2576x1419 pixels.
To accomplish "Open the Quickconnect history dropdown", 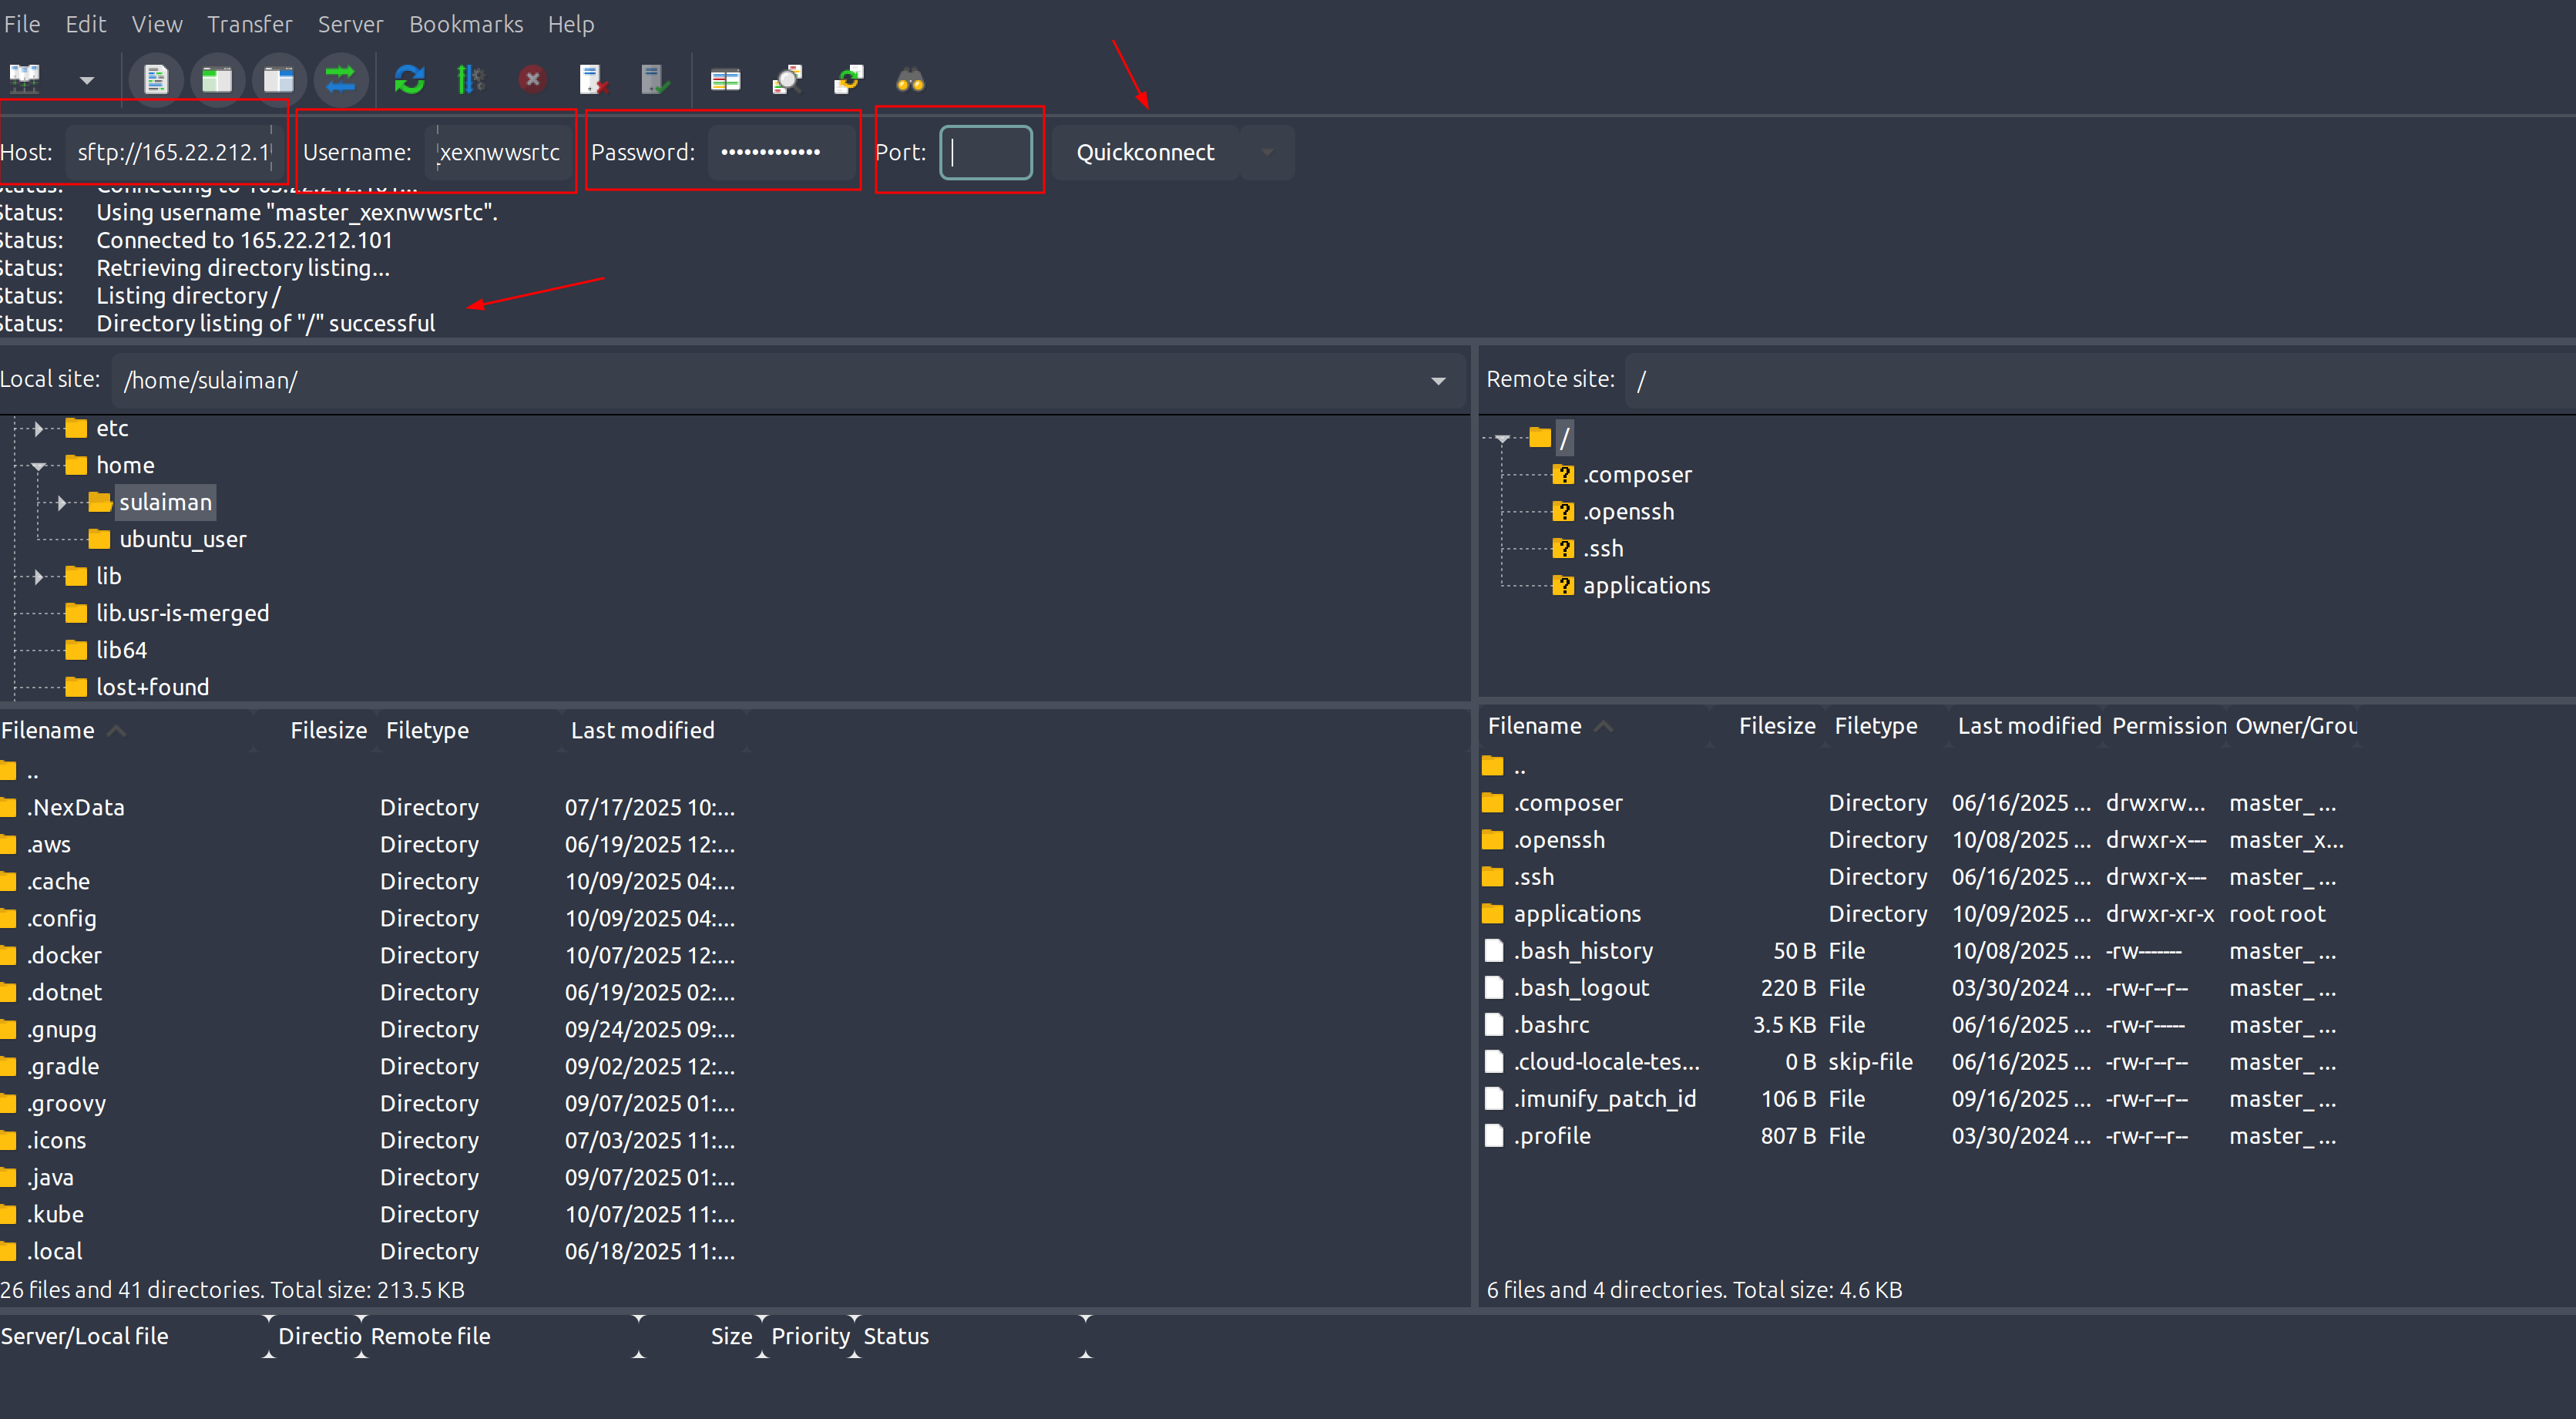I will coord(1266,152).
